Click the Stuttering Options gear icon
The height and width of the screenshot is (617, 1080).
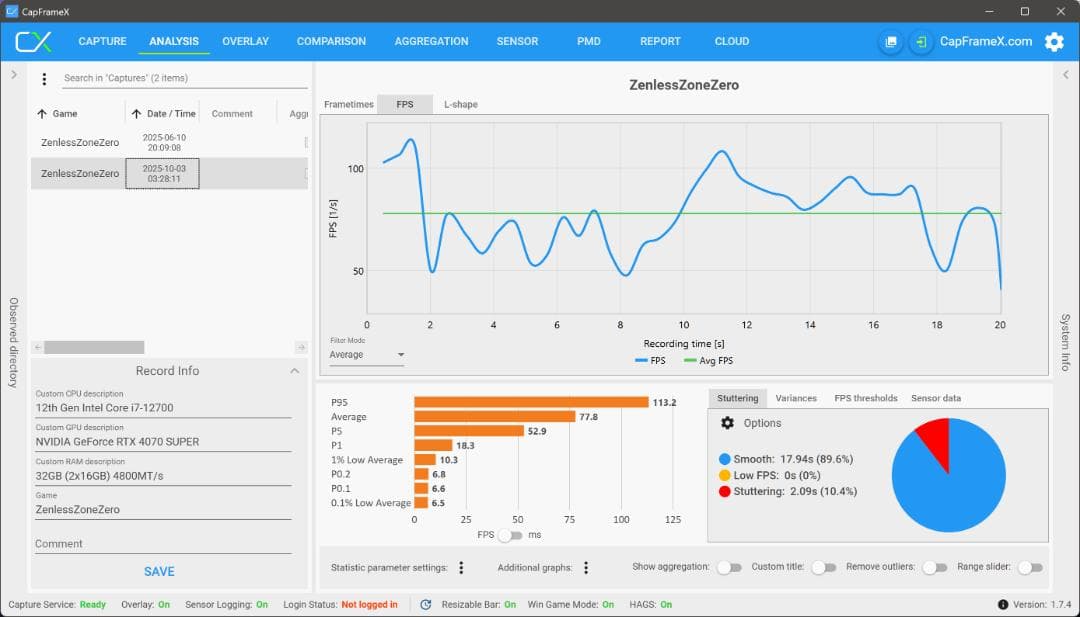[x=728, y=423]
